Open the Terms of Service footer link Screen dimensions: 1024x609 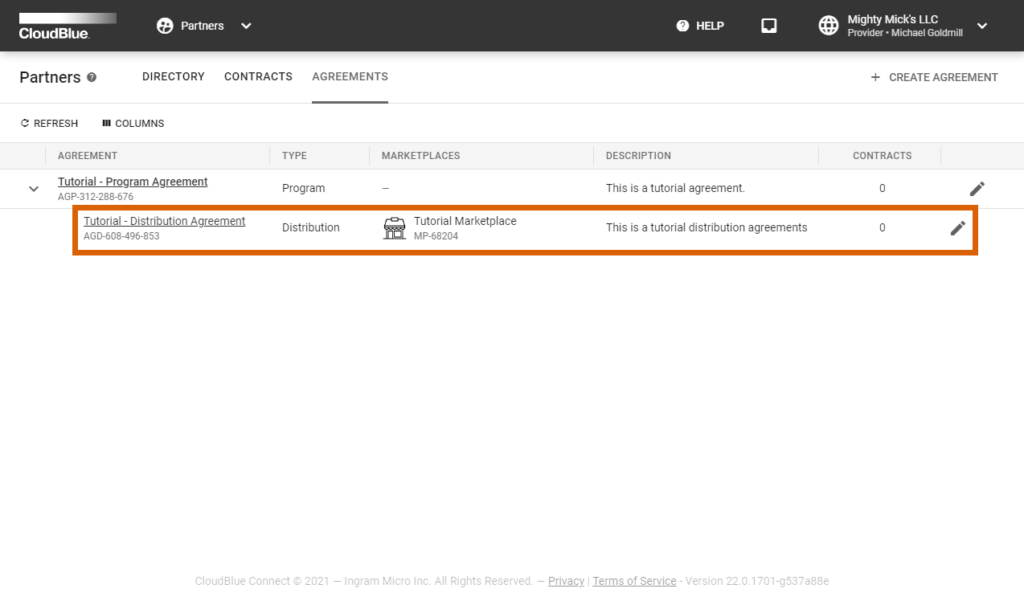point(634,581)
